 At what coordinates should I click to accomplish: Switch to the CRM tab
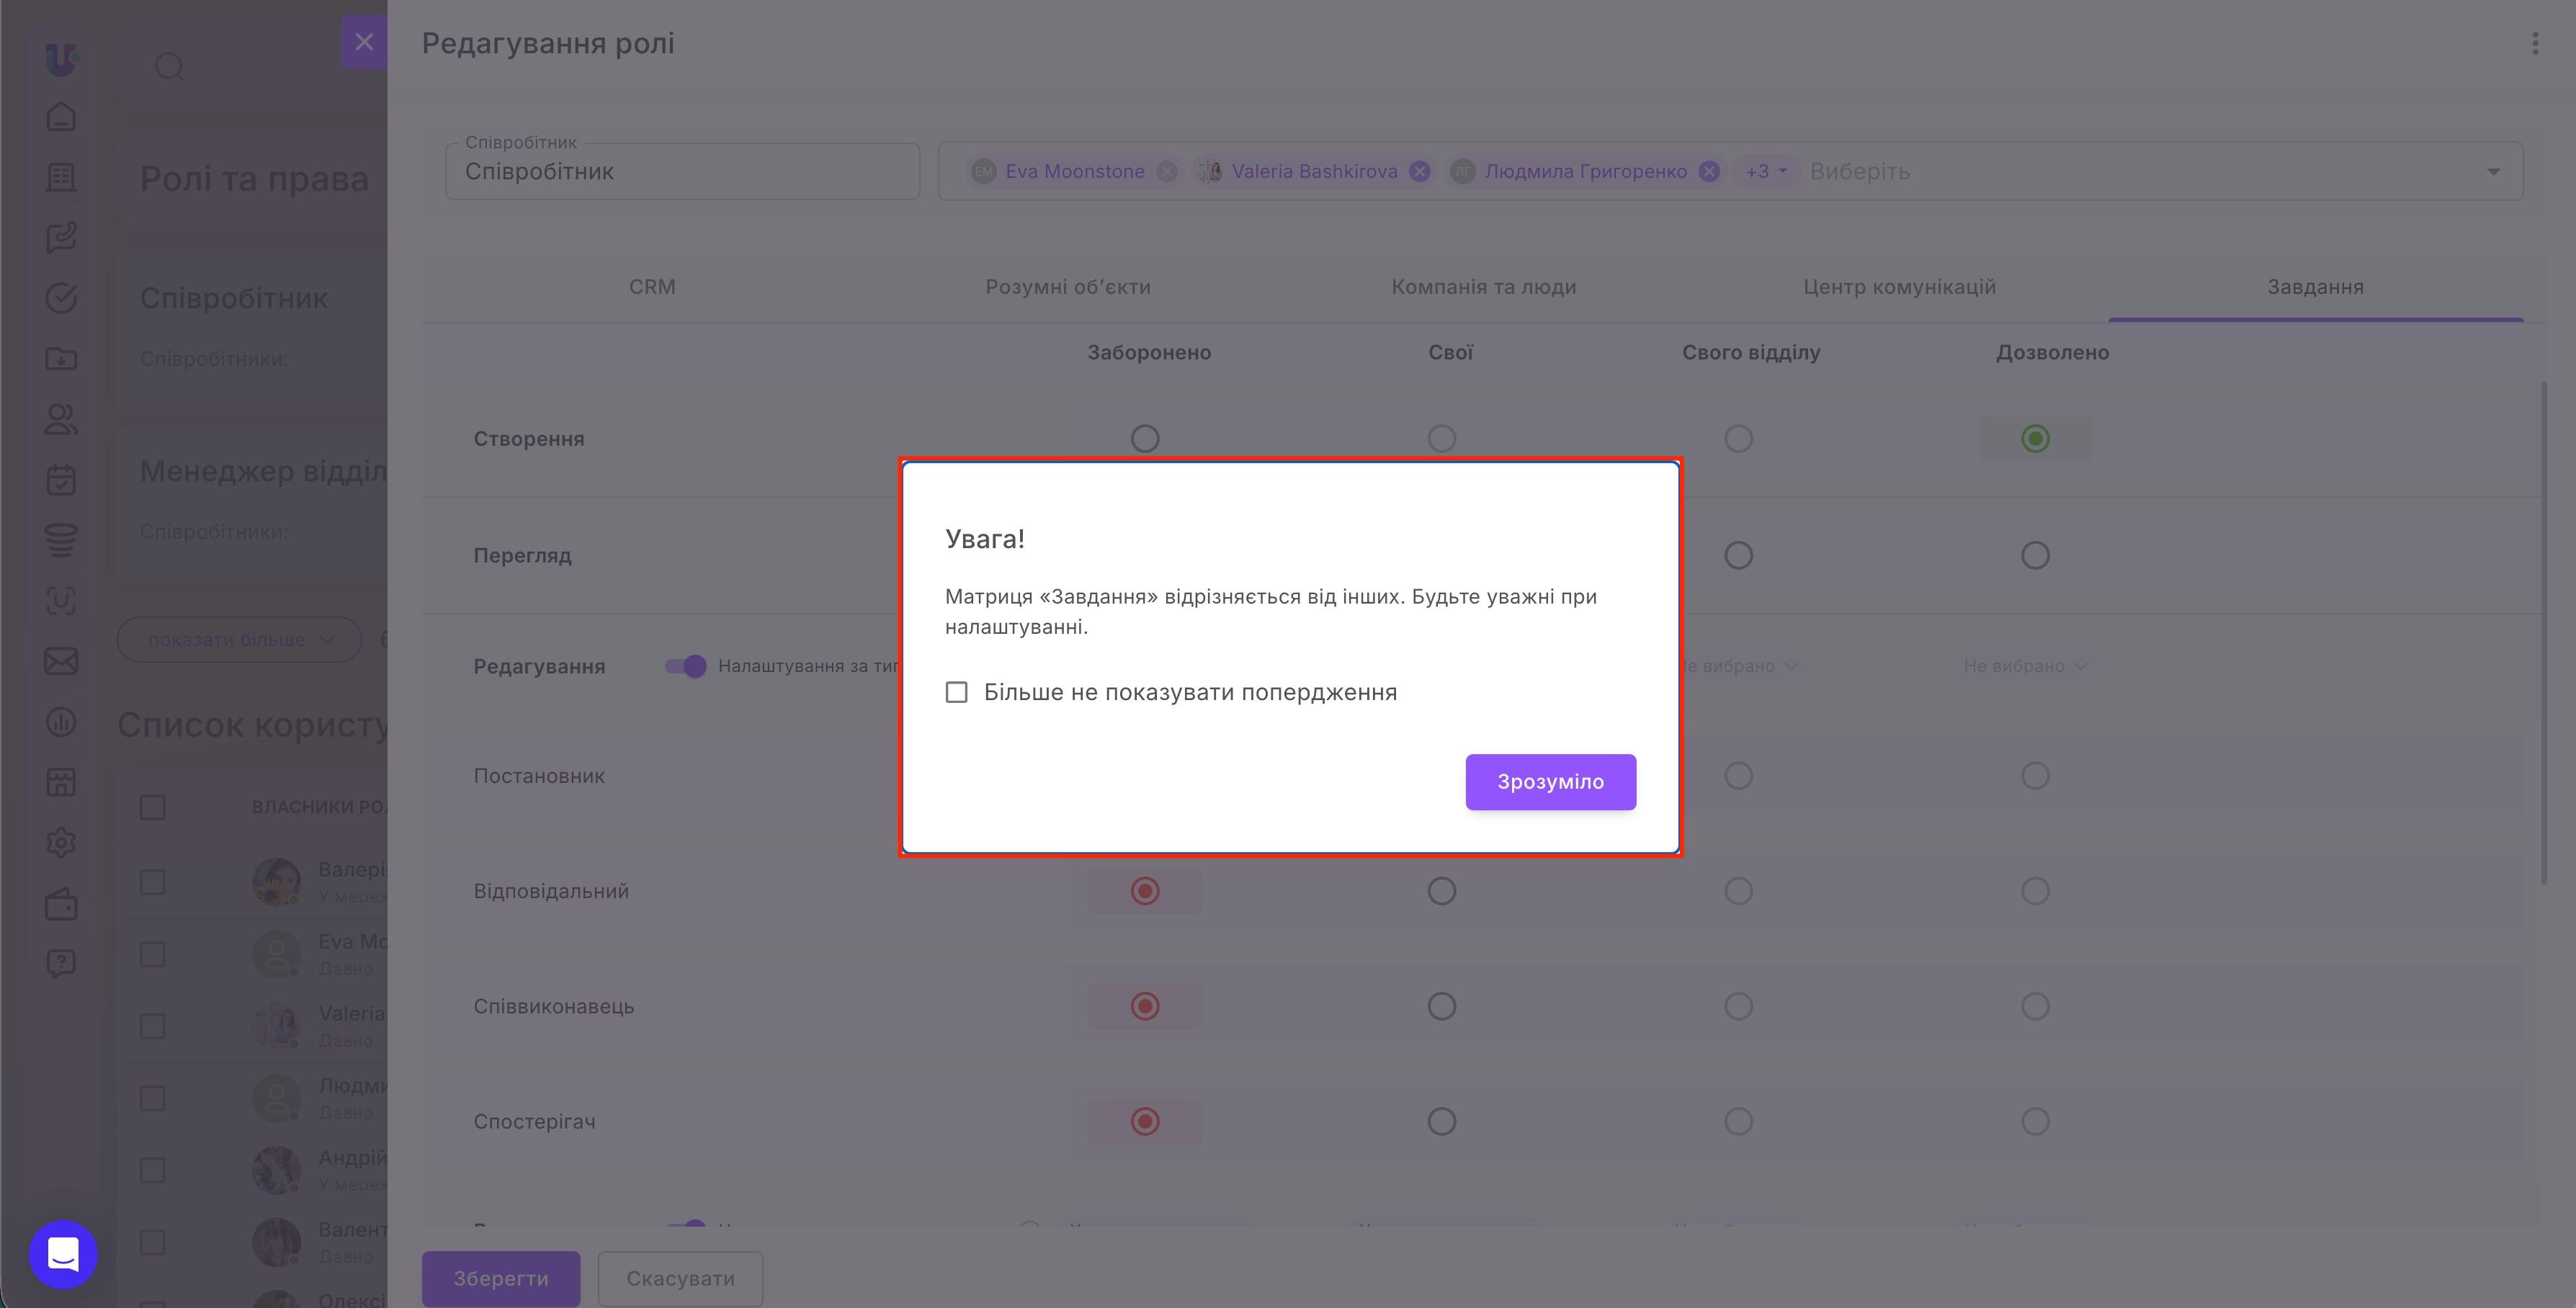point(652,287)
